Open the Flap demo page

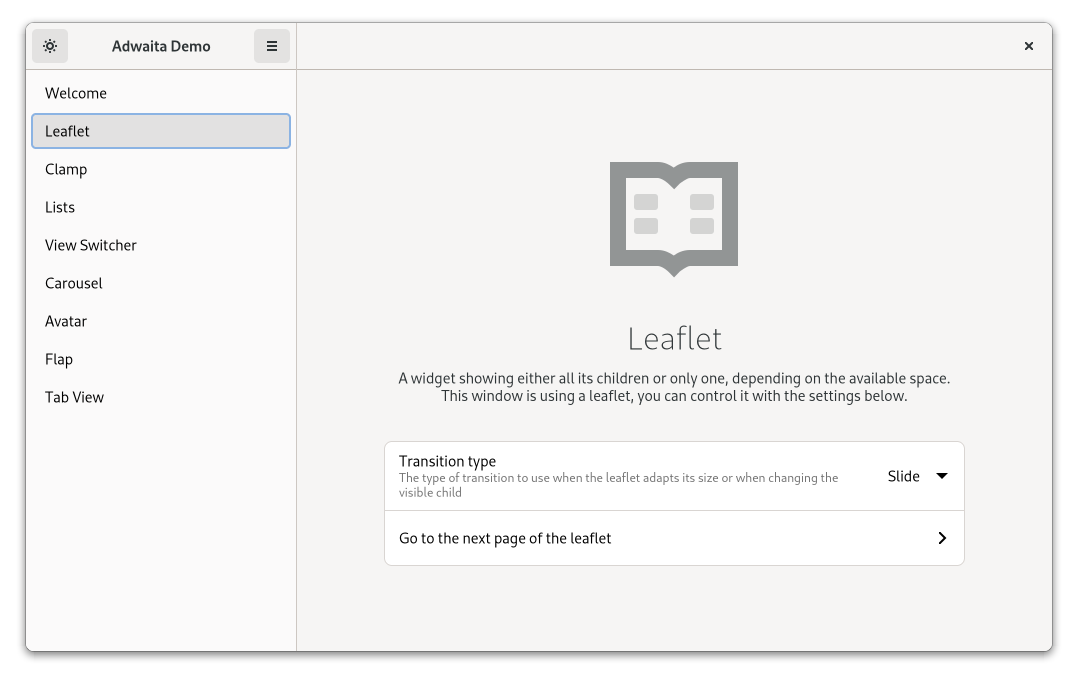59,359
